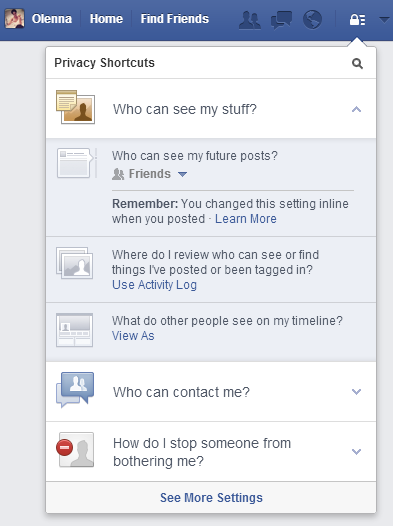393x526 pixels.
Task: Click the tagged photos icon
Action: coord(74,263)
